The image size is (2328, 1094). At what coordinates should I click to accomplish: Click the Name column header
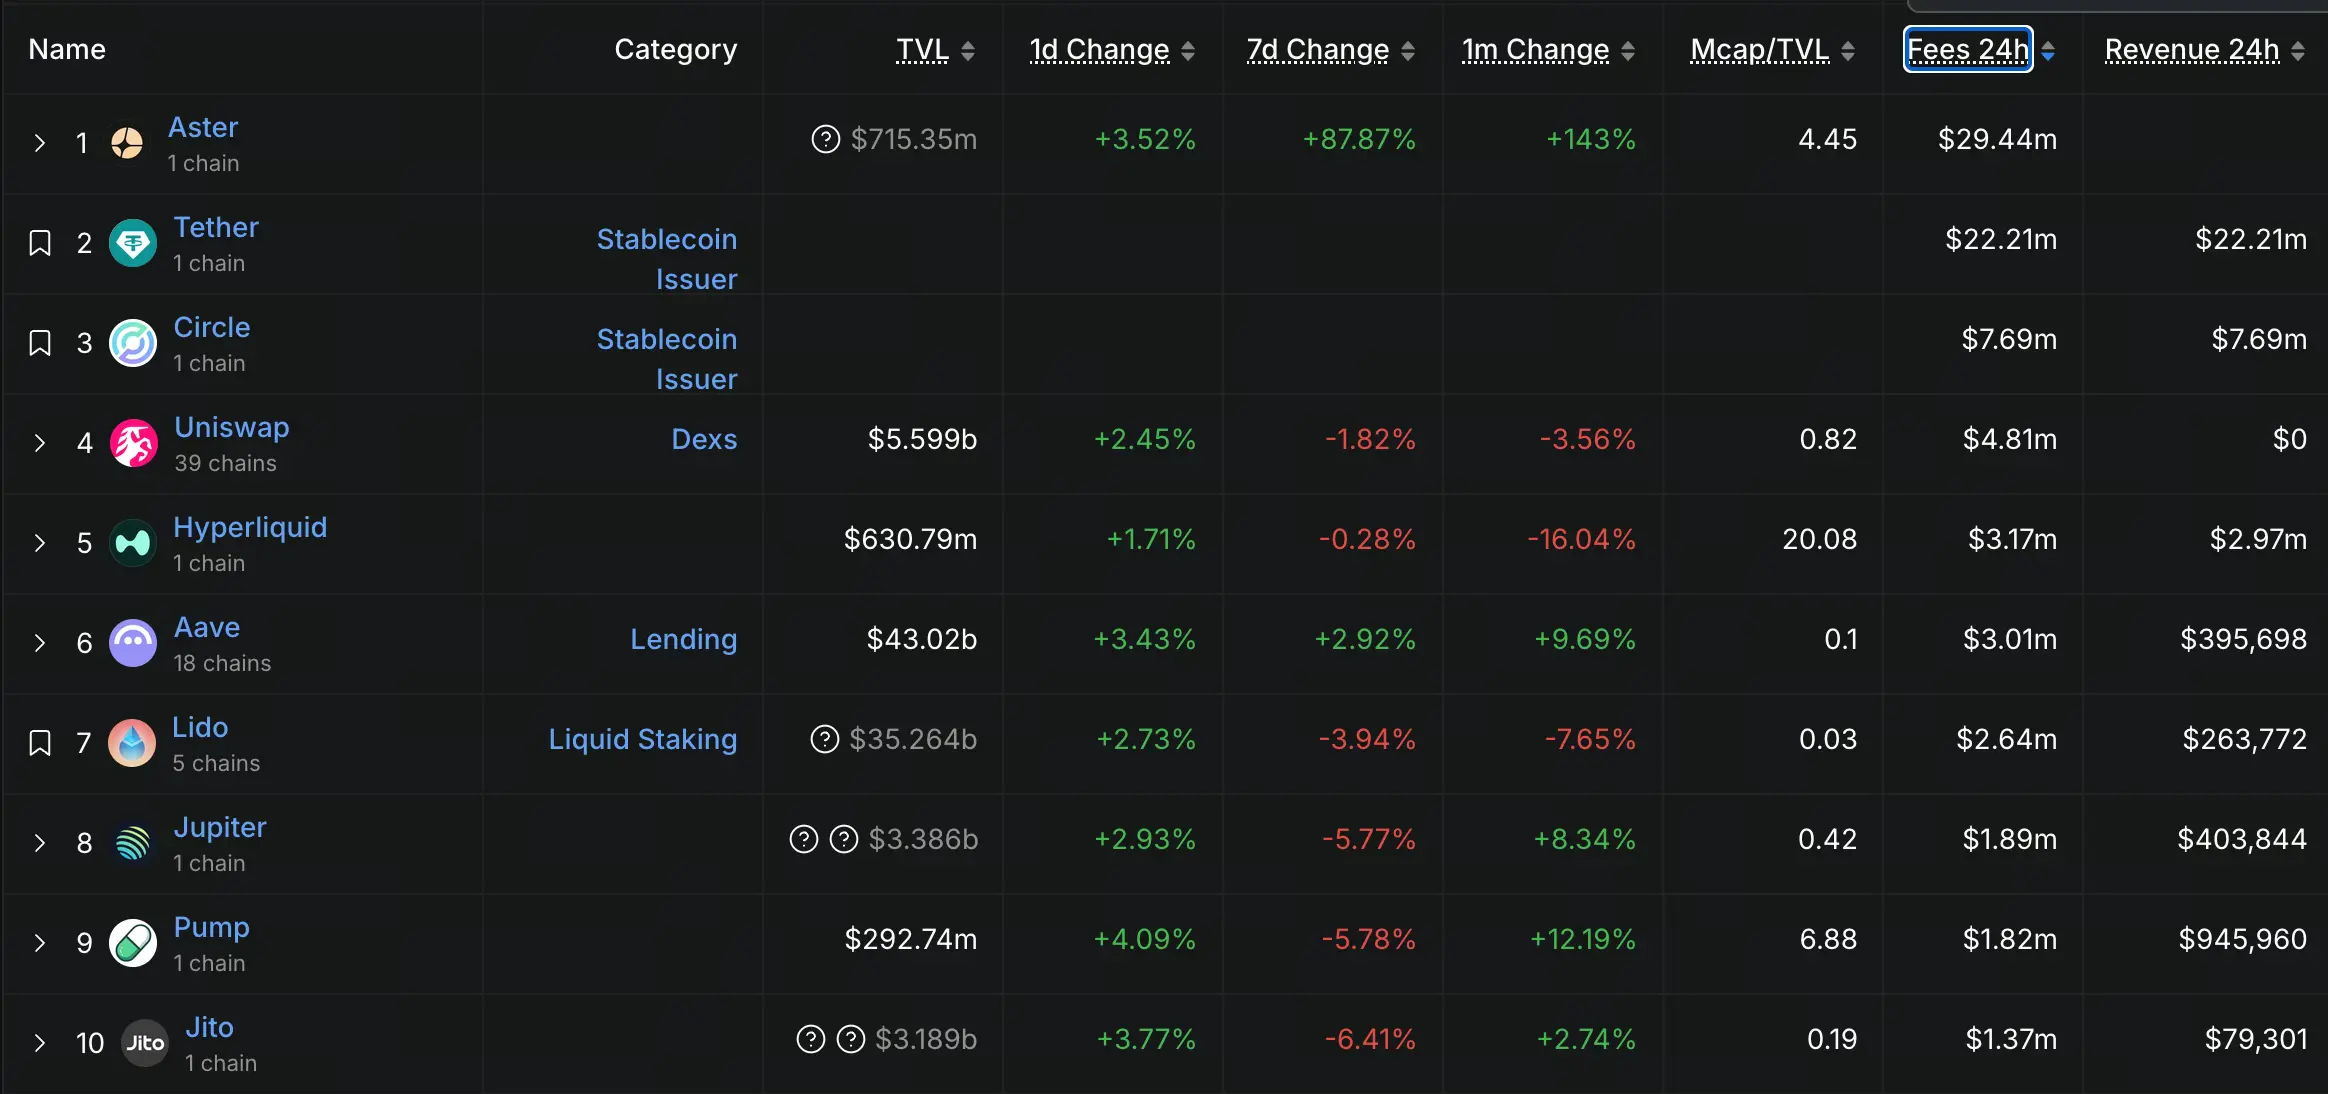67,49
